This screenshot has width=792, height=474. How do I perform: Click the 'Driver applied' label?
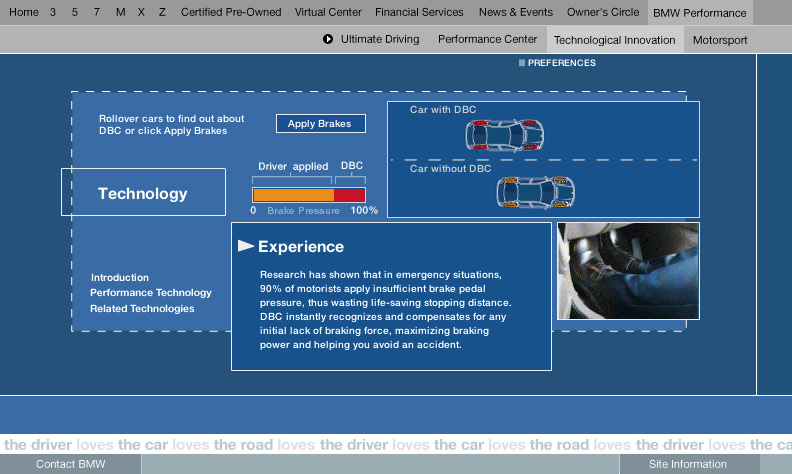click(293, 166)
